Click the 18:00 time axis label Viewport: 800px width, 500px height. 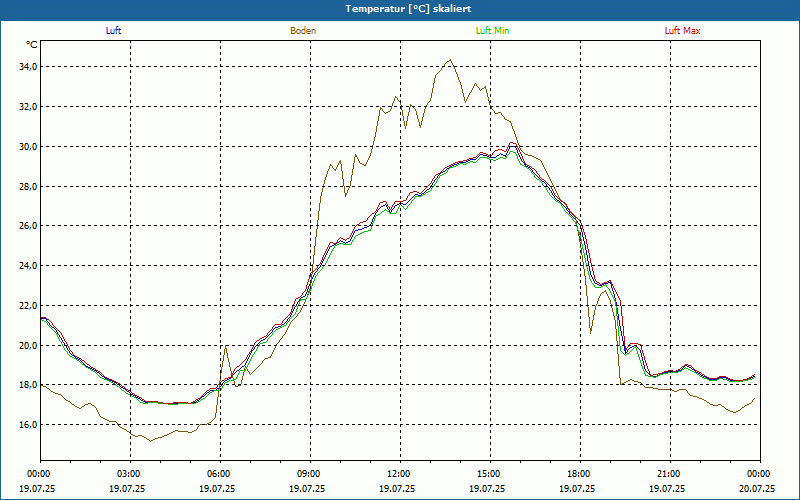[x=581, y=474]
